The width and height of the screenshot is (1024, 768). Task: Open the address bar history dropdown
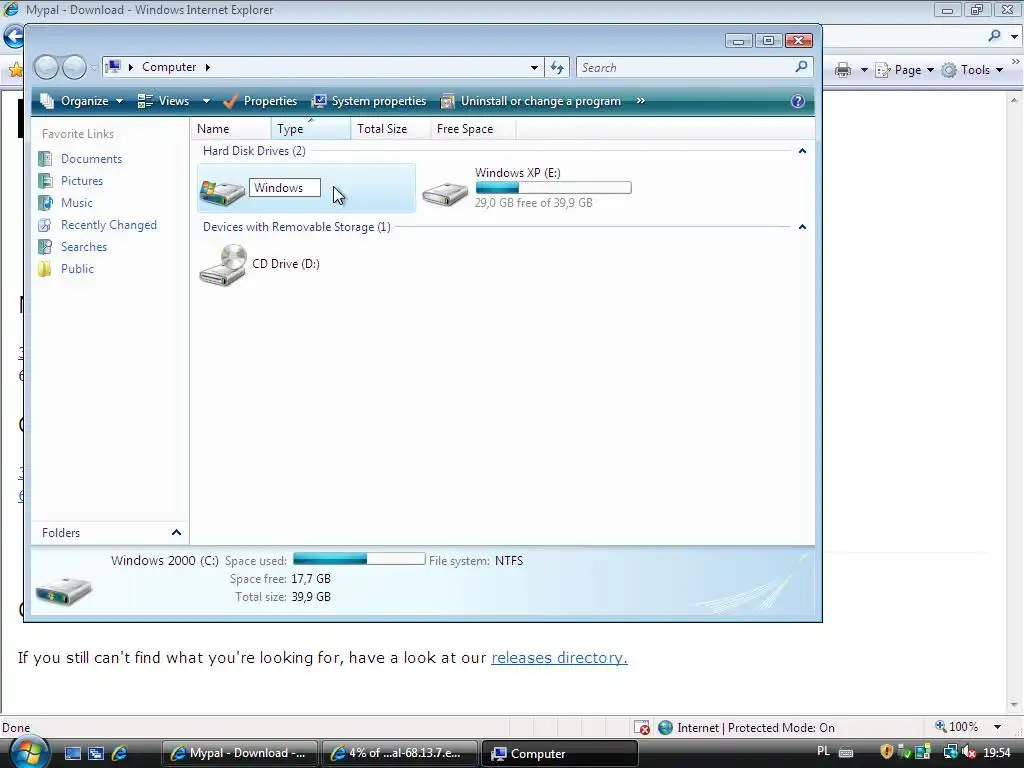pos(534,67)
